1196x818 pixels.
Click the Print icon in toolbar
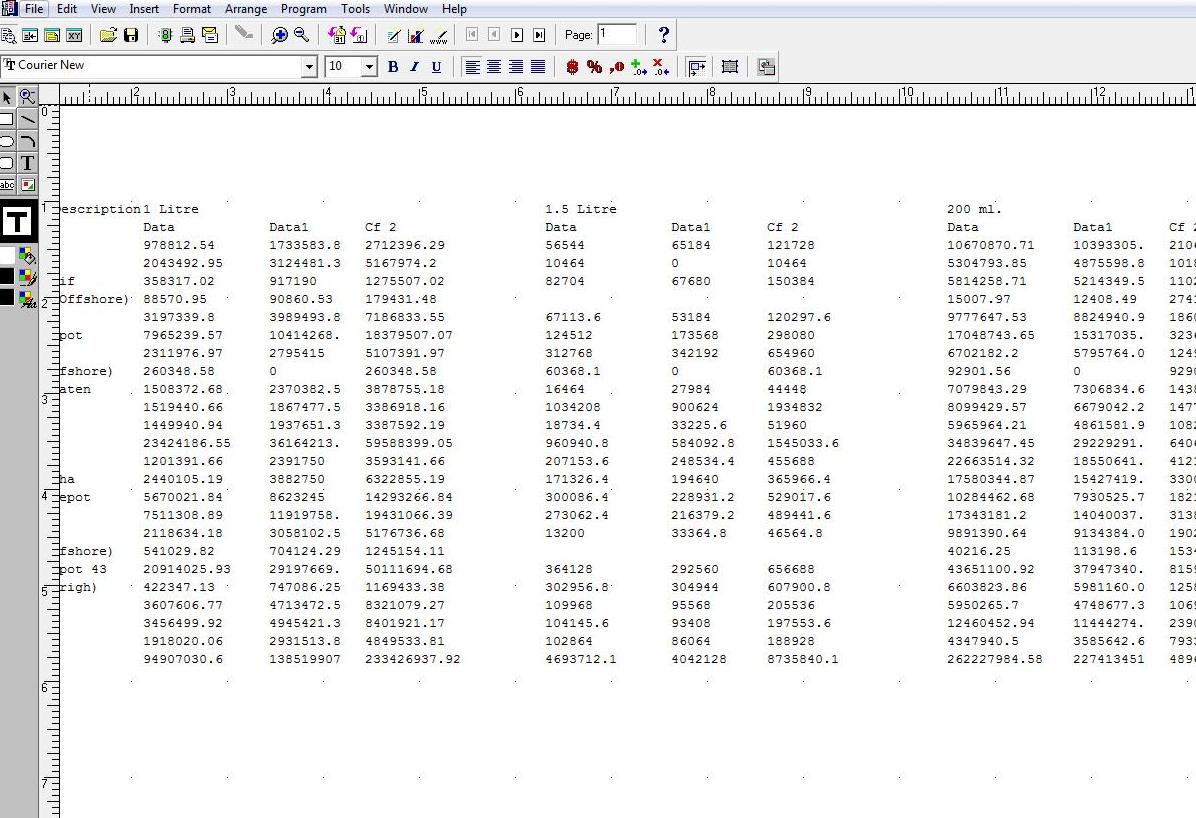click(188, 35)
